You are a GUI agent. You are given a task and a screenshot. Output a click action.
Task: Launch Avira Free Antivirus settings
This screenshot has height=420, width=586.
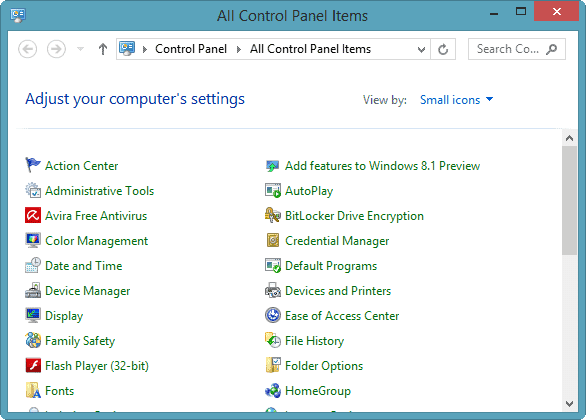[x=96, y=216]
